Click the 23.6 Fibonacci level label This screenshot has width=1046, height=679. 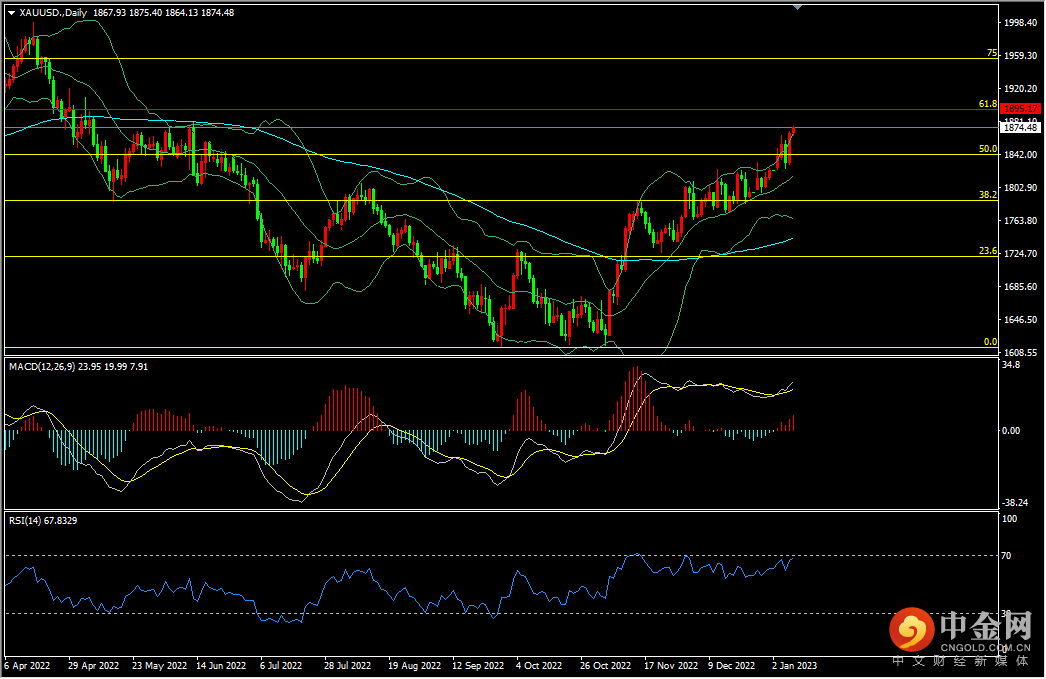[988, 252]
